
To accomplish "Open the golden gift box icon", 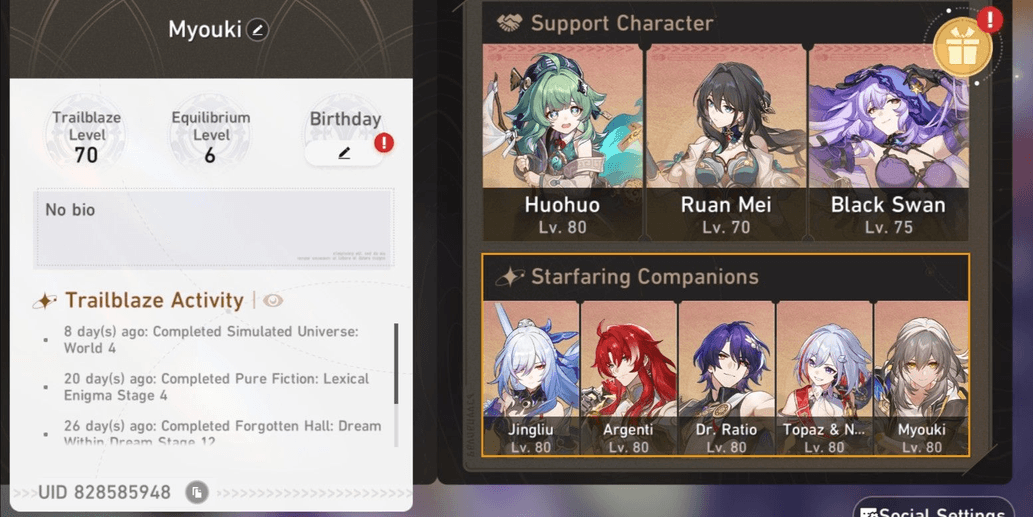I will pos(963,49).
